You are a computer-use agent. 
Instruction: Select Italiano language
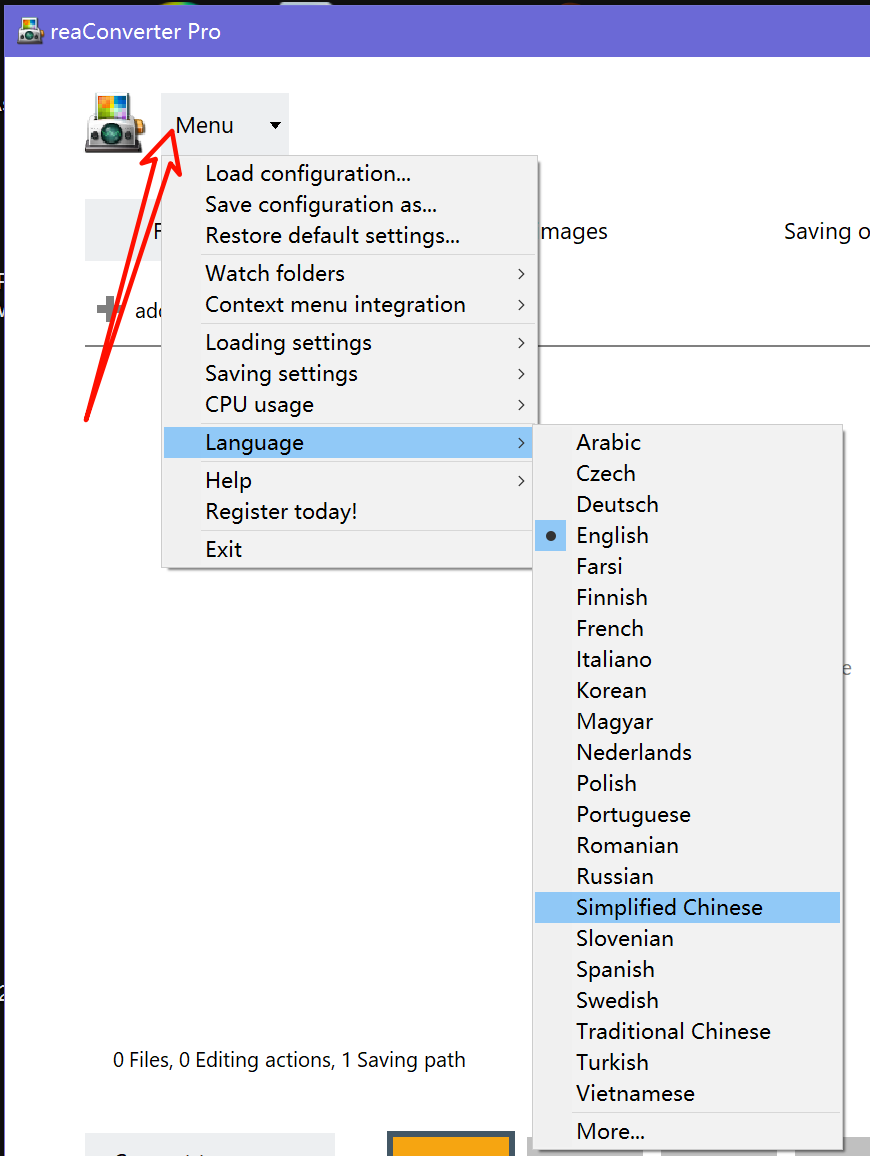tap(687, 659)
